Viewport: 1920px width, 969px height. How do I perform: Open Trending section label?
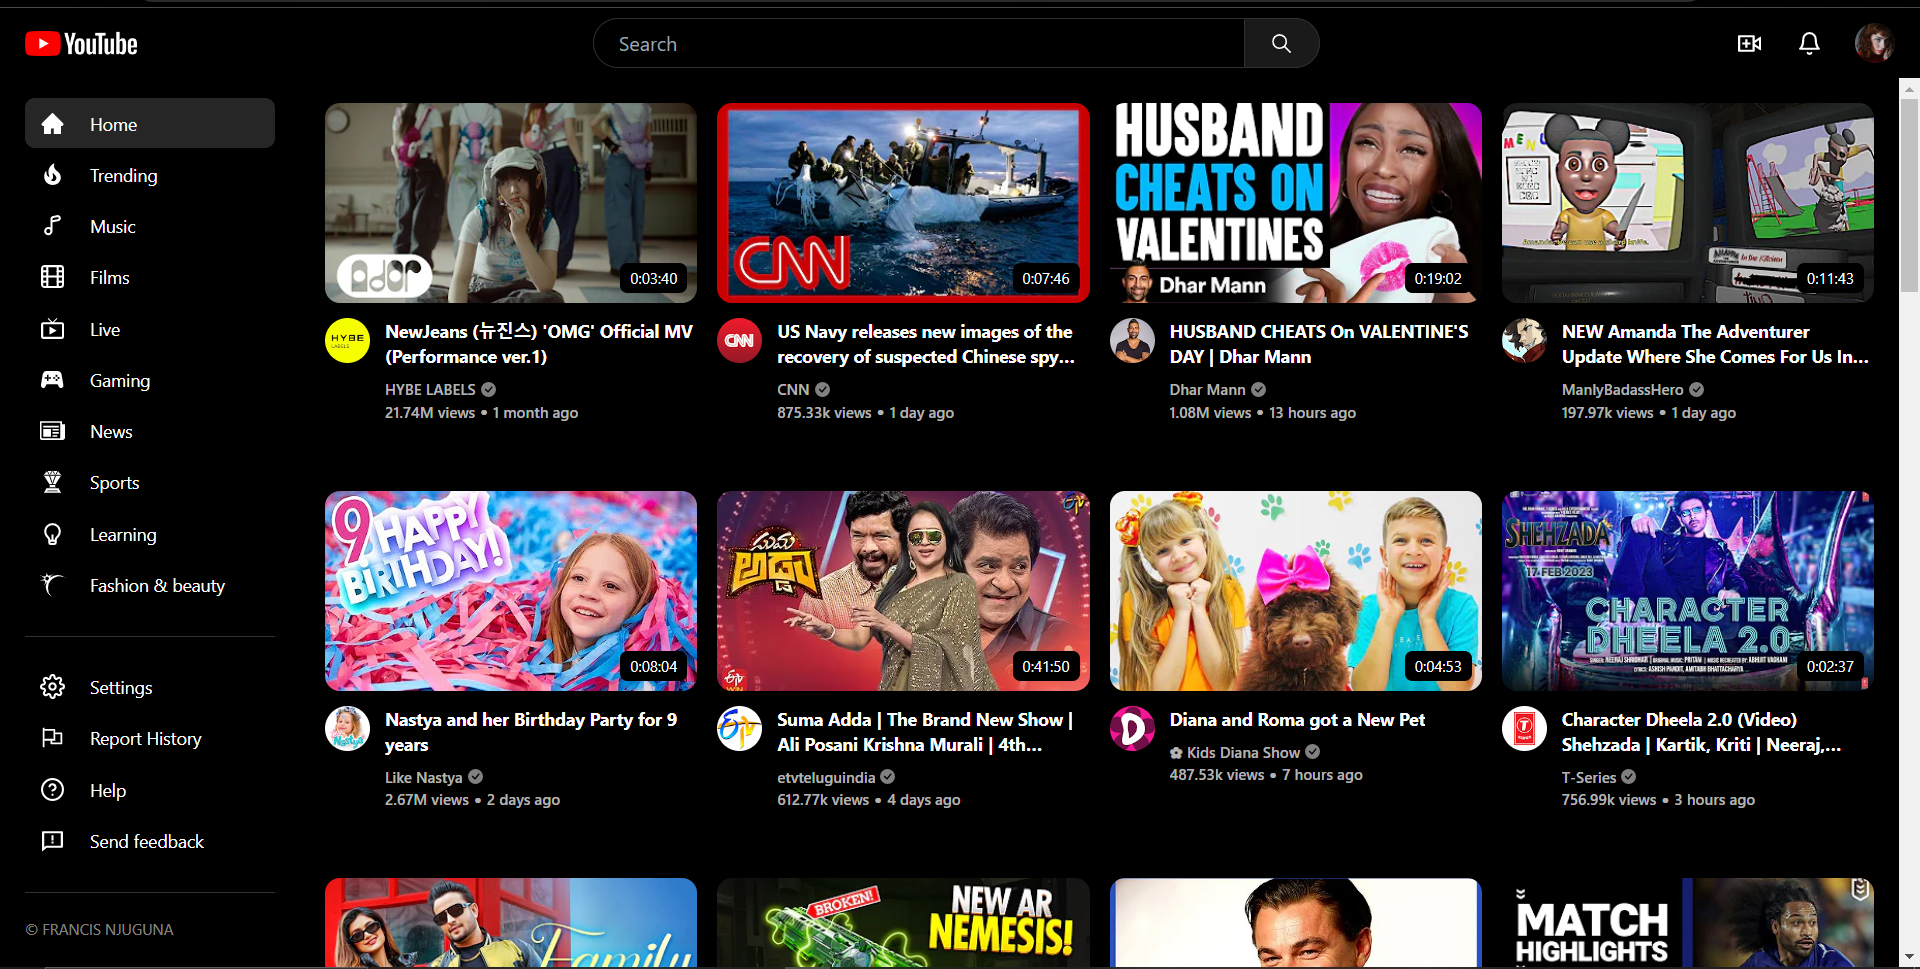123,176
